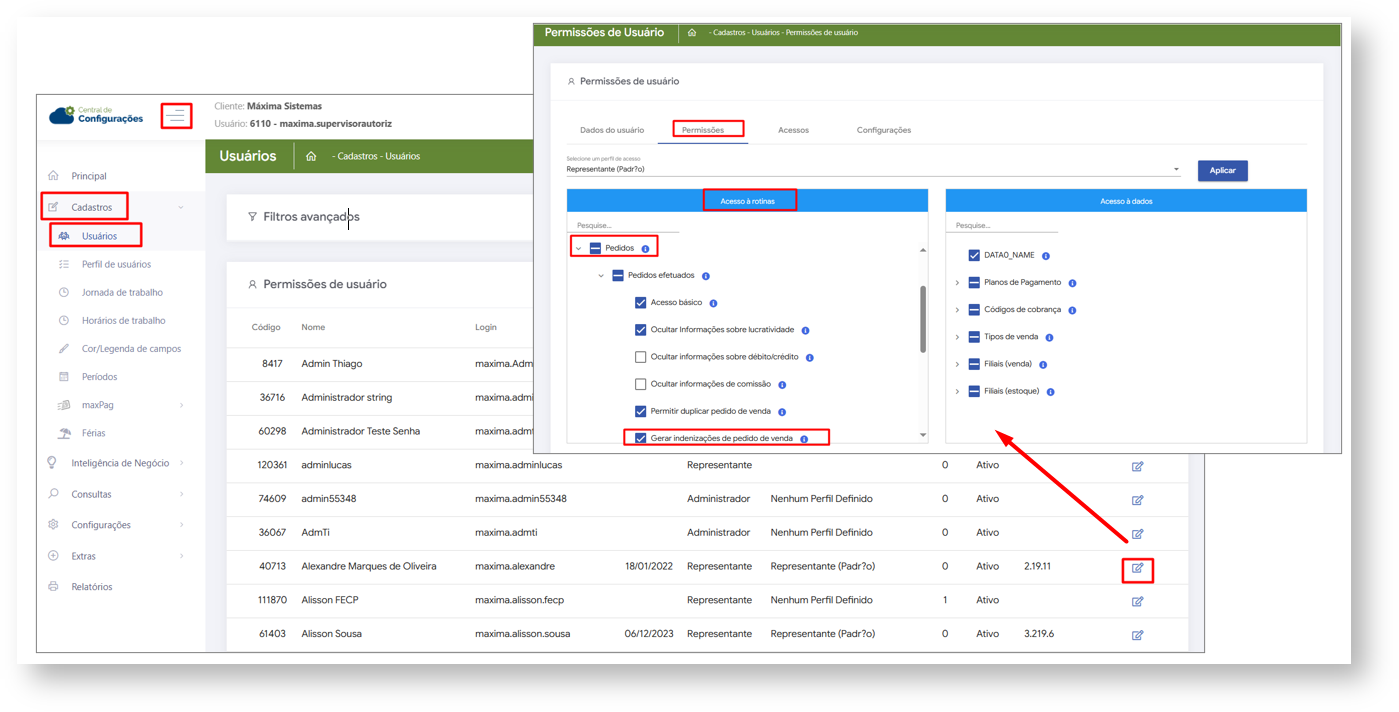The height and width of the screenshot is (712, 1399).
Task: Click edit icon for Alisson Sousa row
Action: tap(1137, 635)
